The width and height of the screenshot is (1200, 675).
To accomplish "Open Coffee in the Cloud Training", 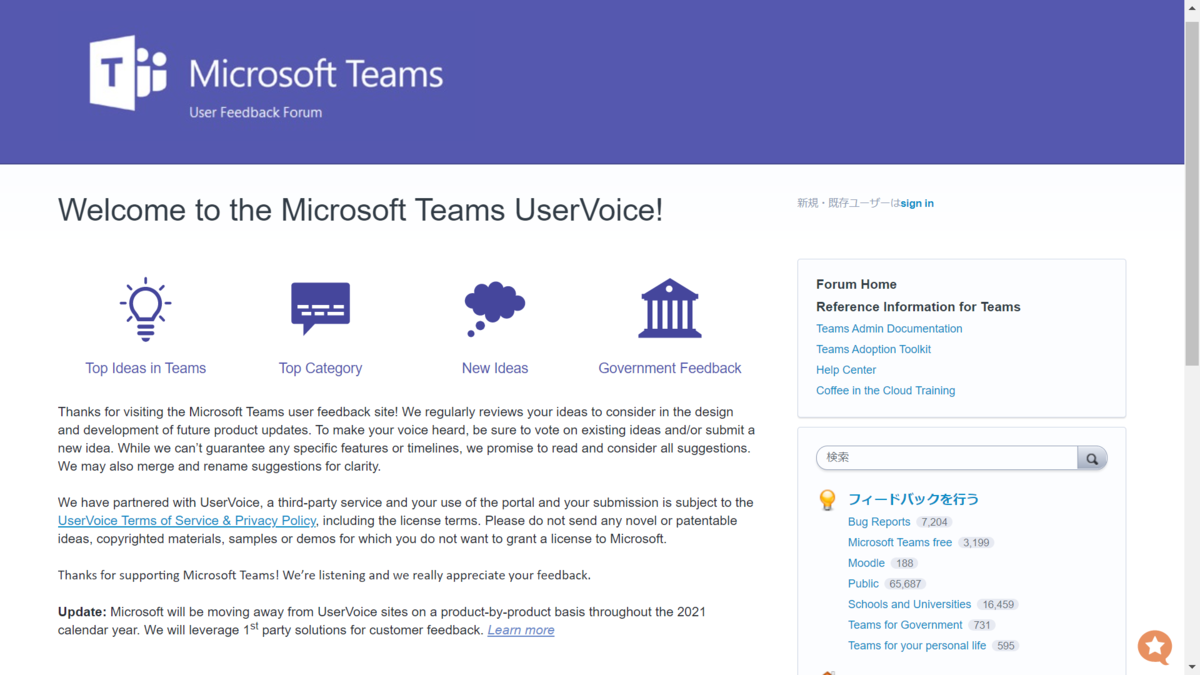I will tap(885, 390).
